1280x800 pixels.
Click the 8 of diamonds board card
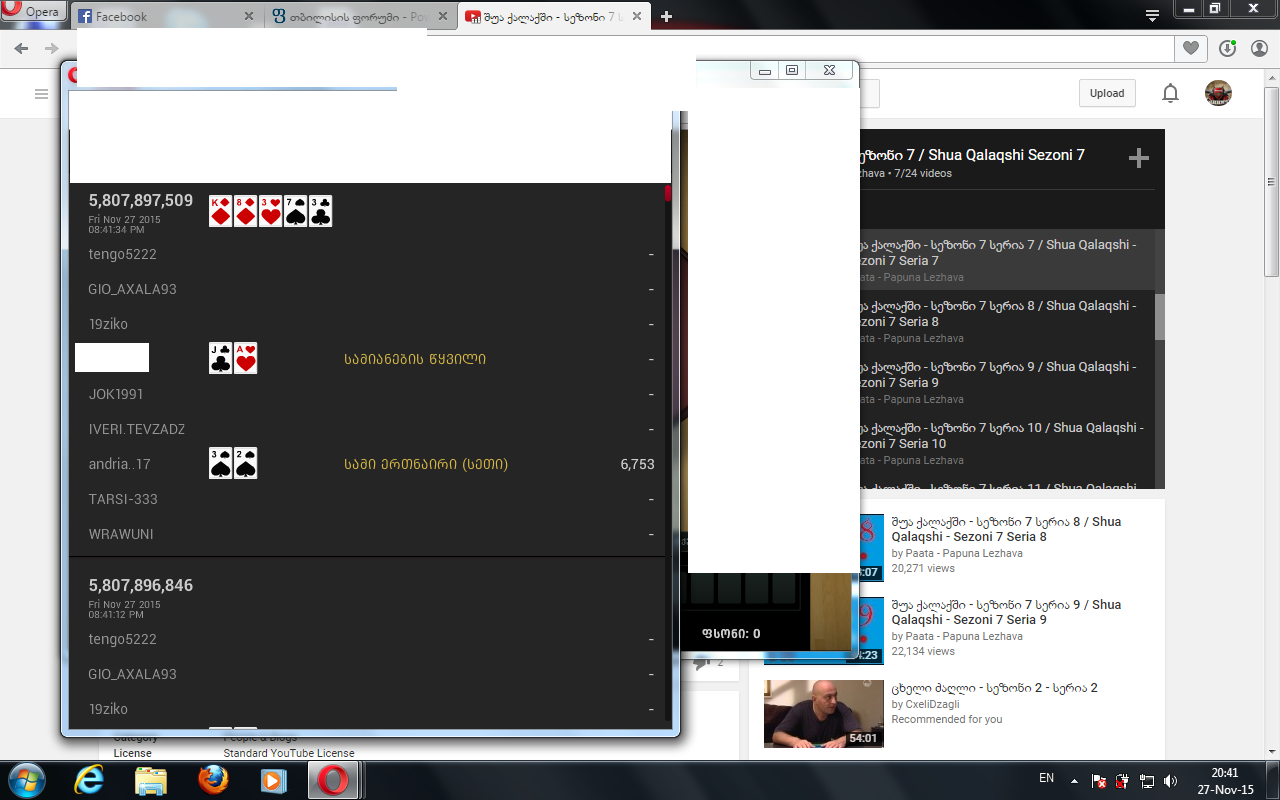pyautogui.click(x=246, y=211)
